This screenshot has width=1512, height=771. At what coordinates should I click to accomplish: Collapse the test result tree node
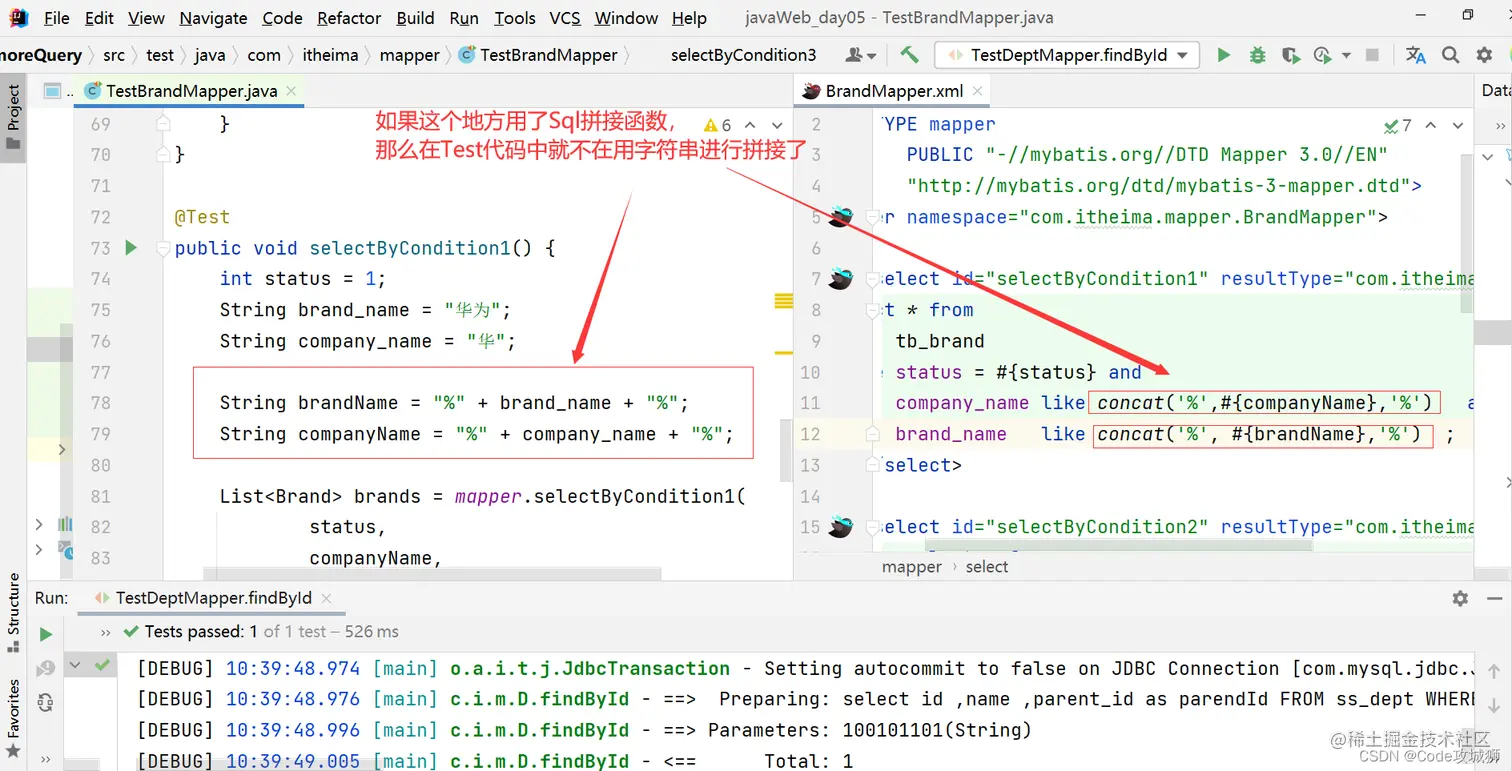(76, 666)
